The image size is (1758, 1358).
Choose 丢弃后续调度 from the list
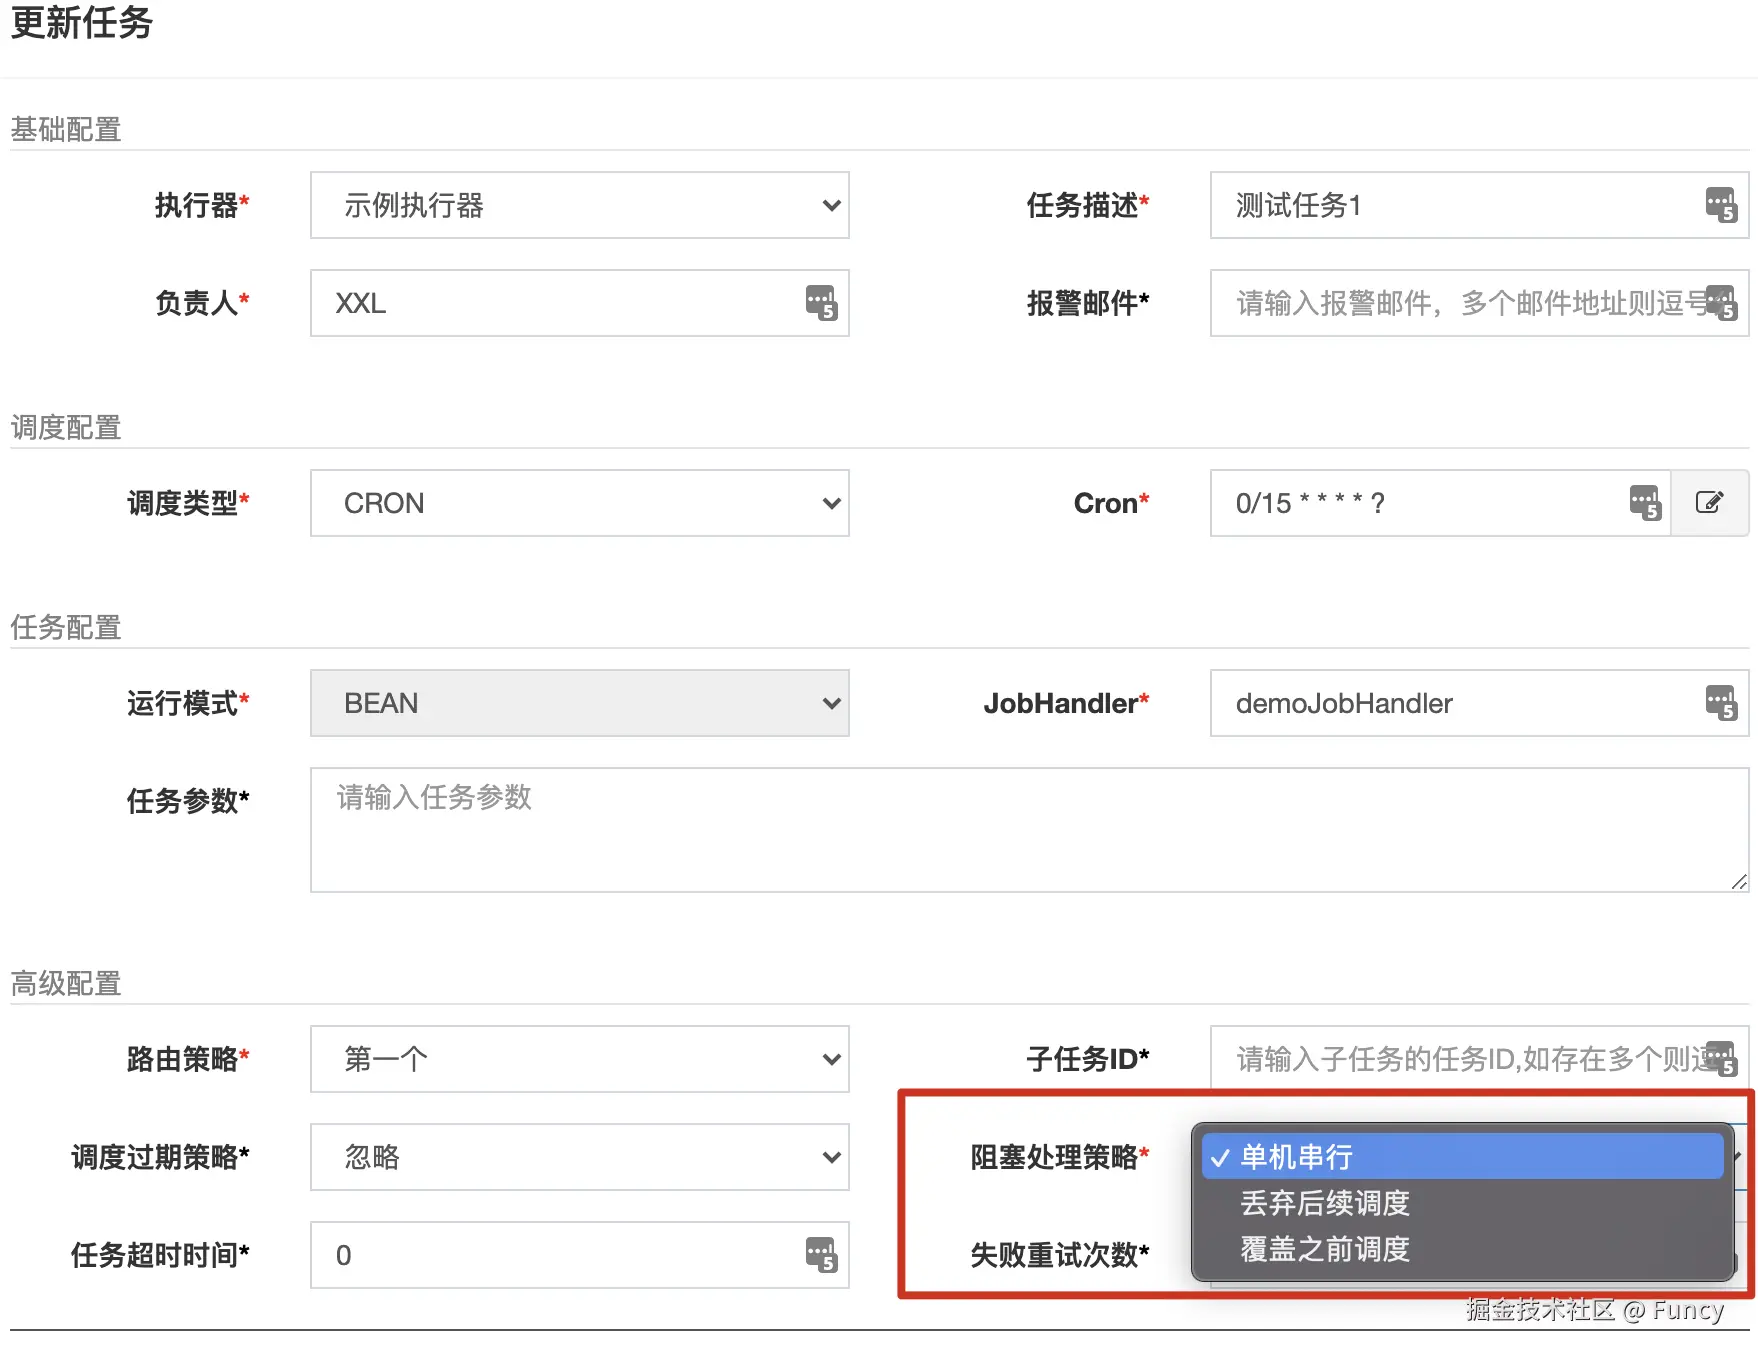pos(1325,1203)
